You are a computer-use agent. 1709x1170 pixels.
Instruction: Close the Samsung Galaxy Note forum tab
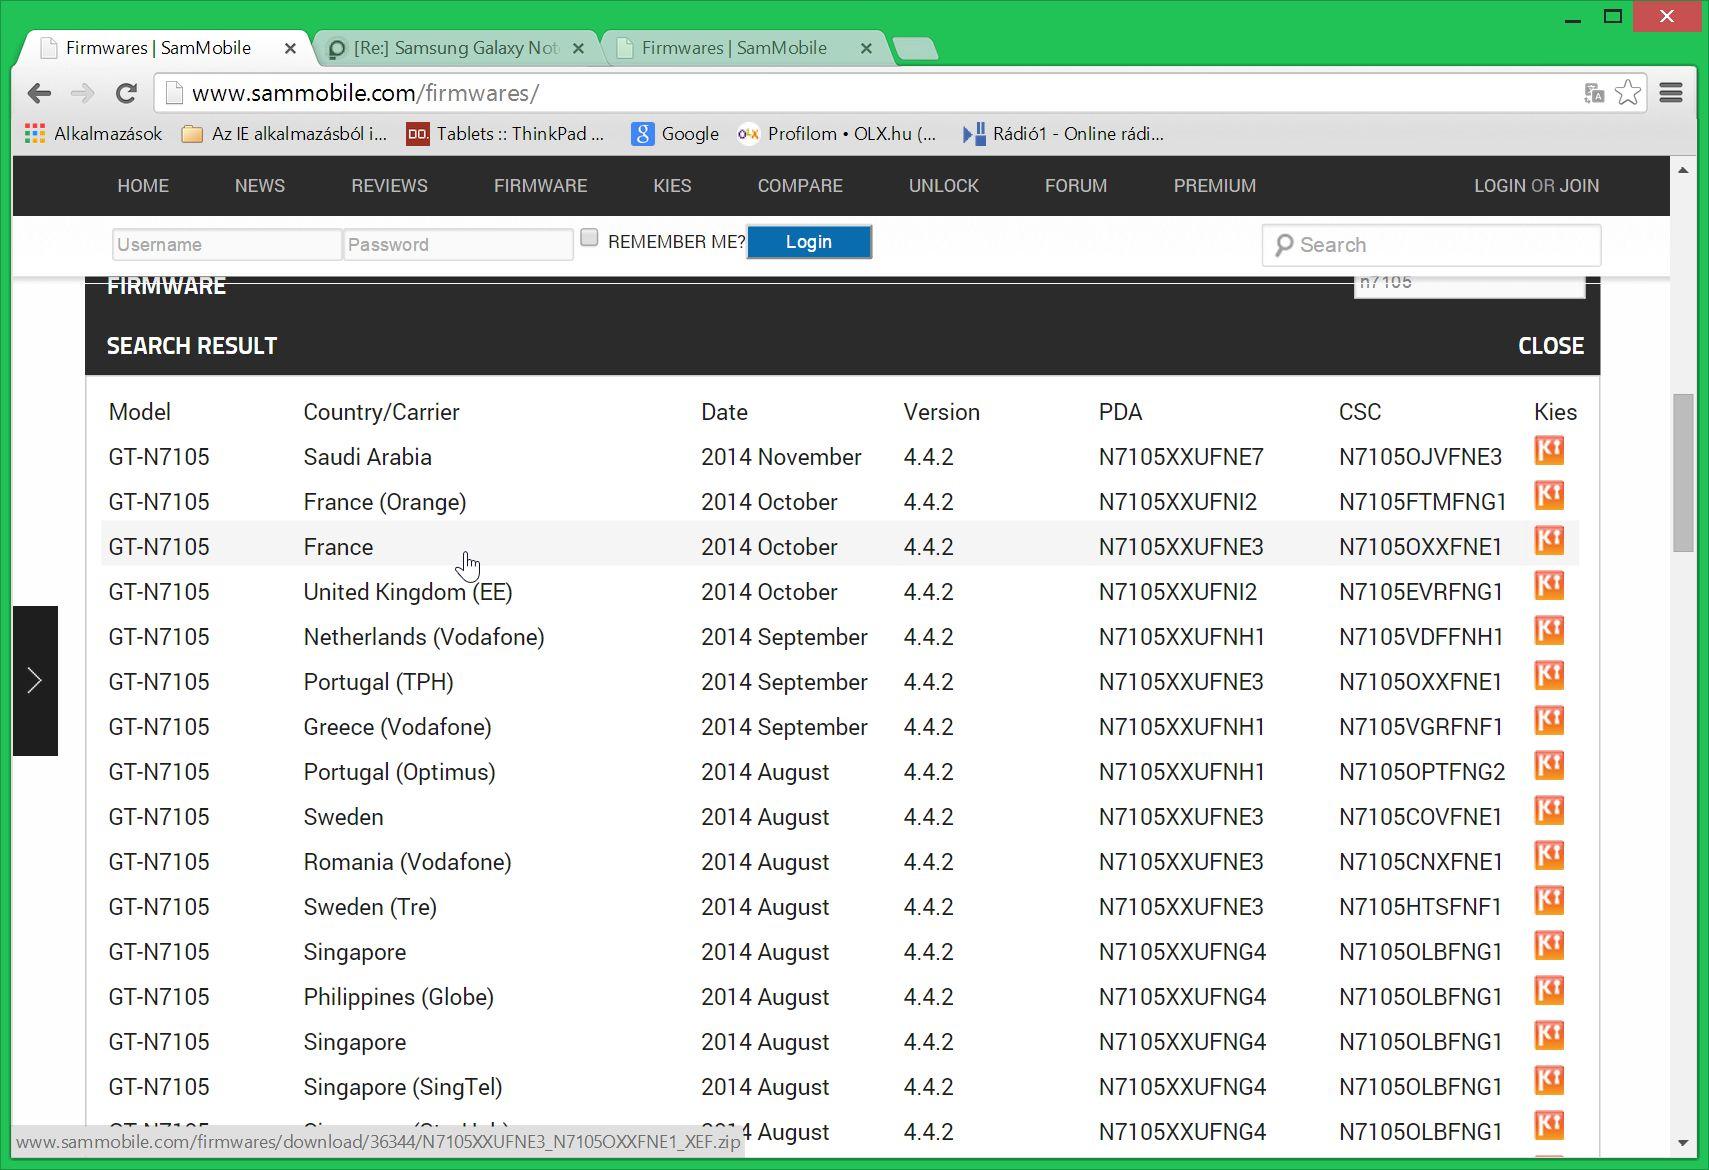(x=578, y=48)
